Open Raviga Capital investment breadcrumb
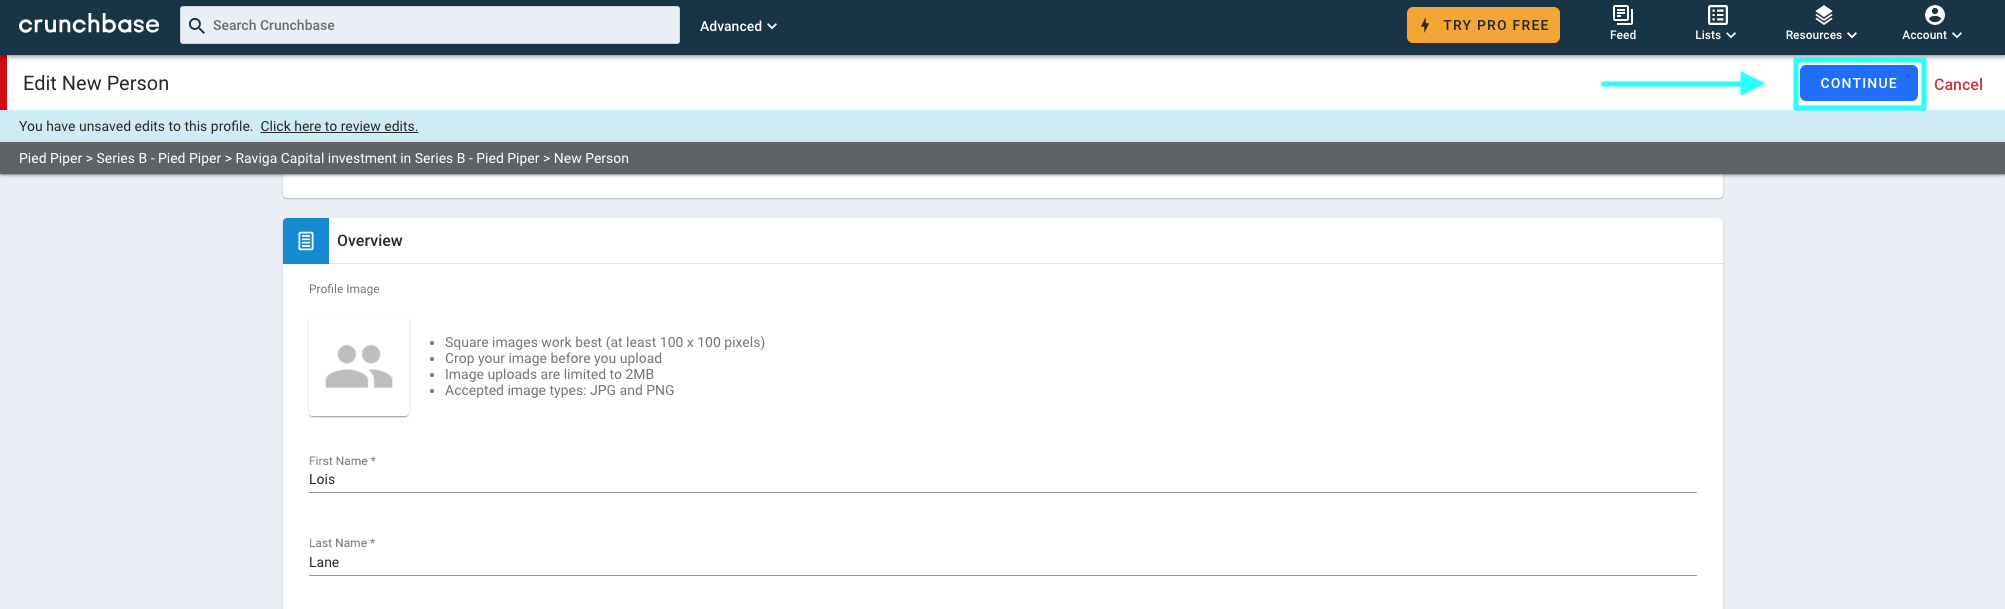The height and width of the screenshot is (609, 2005). [x=387, y=158]
